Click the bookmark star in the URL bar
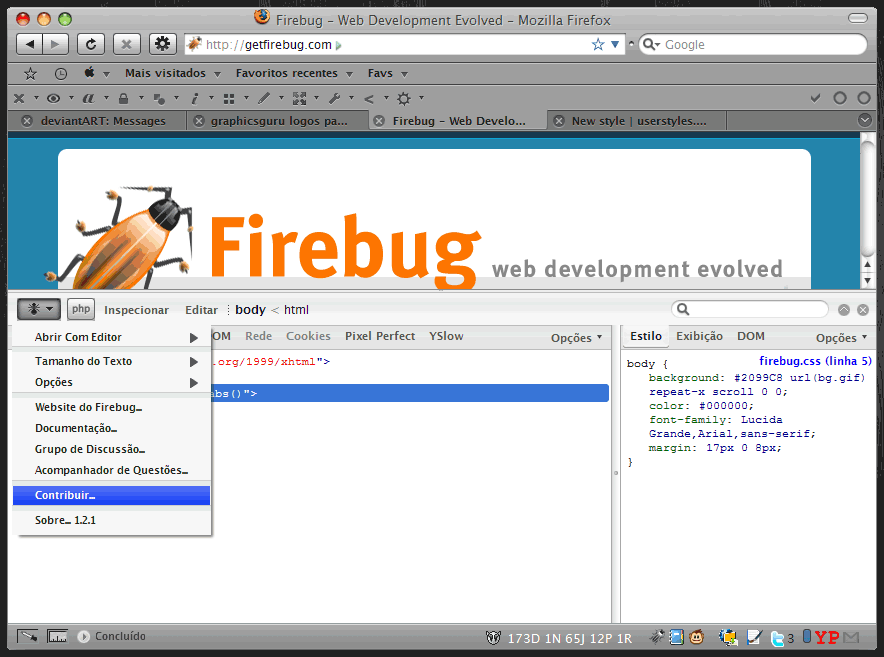Viewport: 884px width, 657px height. click(598, 45)
